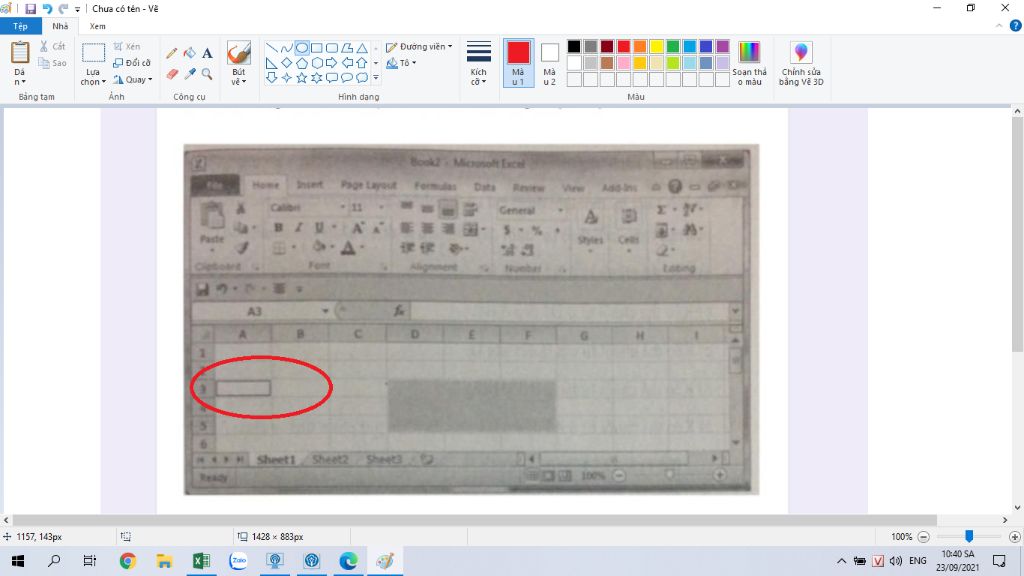Viewport: 1024px width, 576px height.
Task: Open the Customize Quick Access Toolbar arrow
Action: point(77,9)
